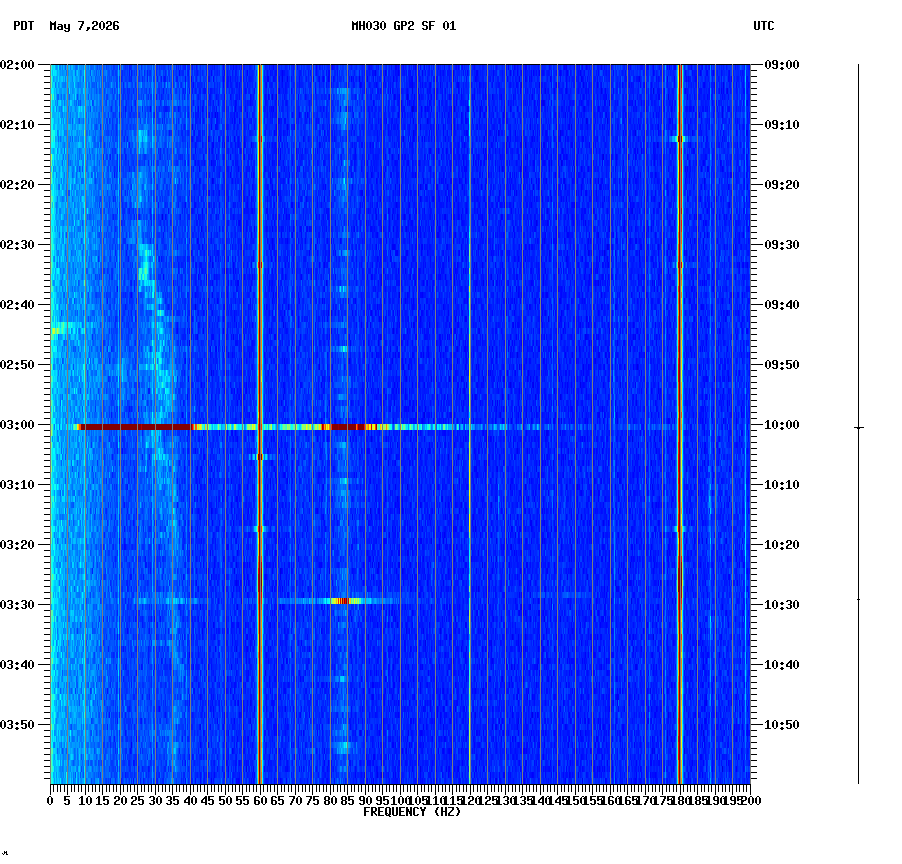
Task: Click the 02:10 PDT time label
Action: pyautogui.click(x=17, y=125)
